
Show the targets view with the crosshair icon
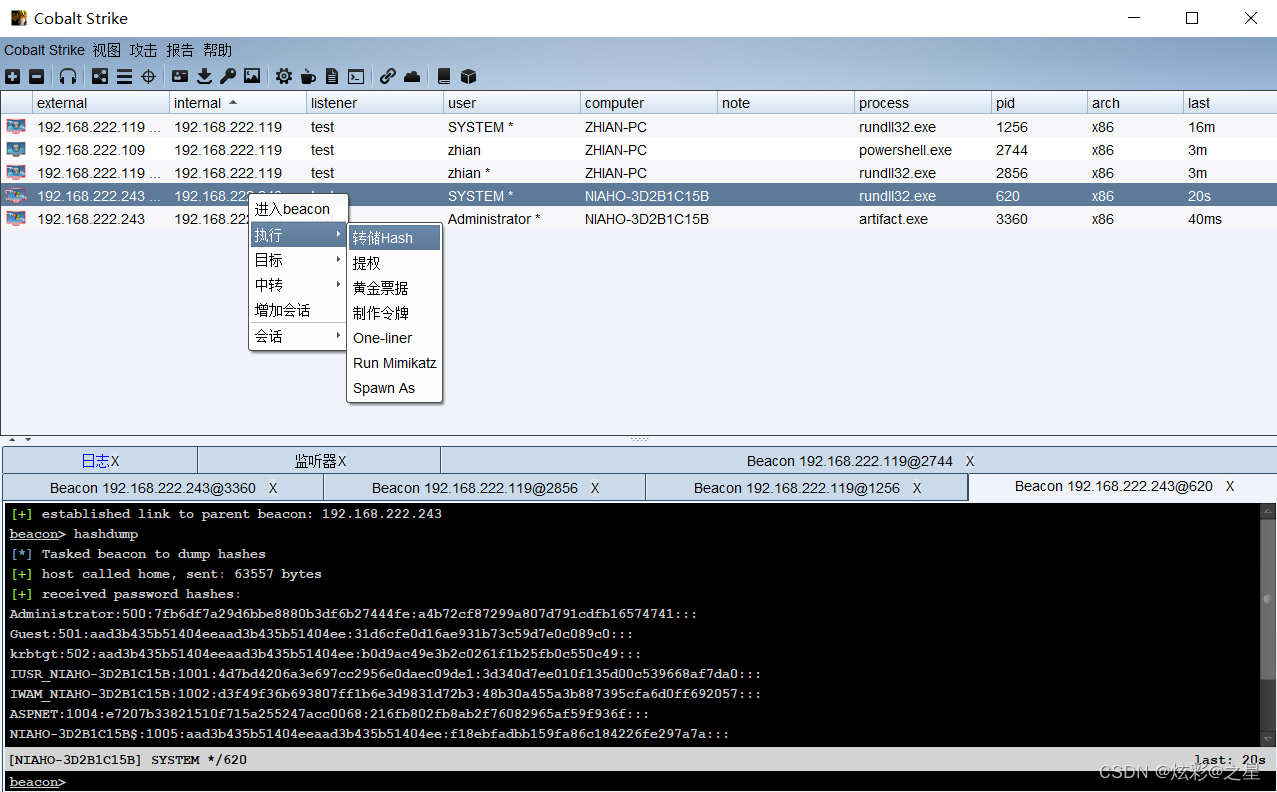(x=149, y=76)
